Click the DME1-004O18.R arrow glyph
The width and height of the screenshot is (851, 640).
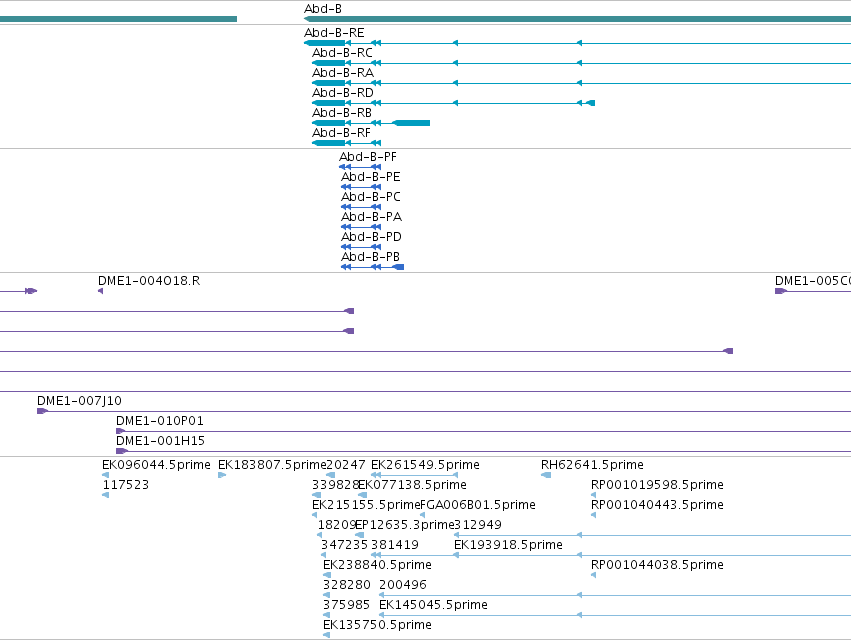click(x=100, y=292)
